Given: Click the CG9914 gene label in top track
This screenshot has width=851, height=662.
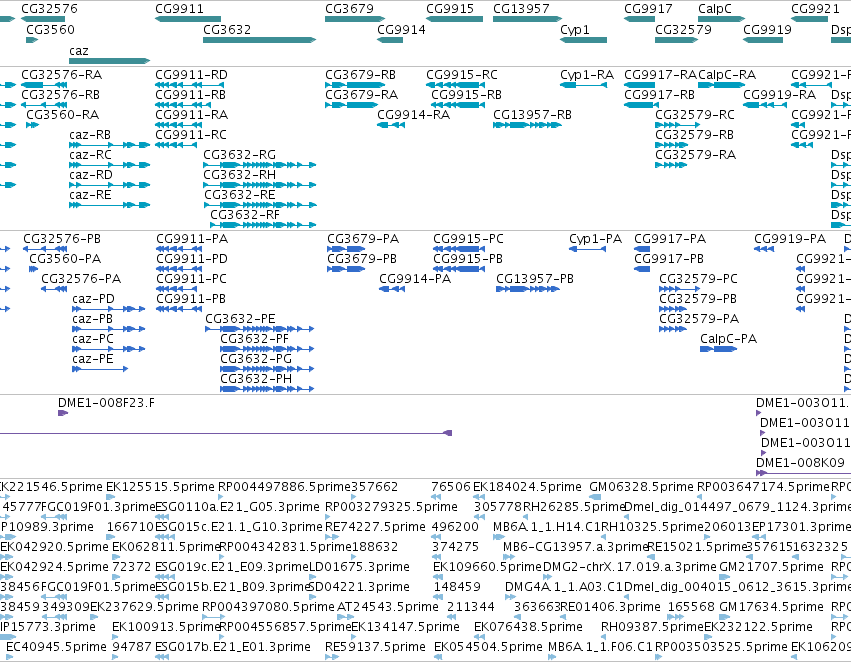Looking at the screenshot, I should click(x=401, y=29).
